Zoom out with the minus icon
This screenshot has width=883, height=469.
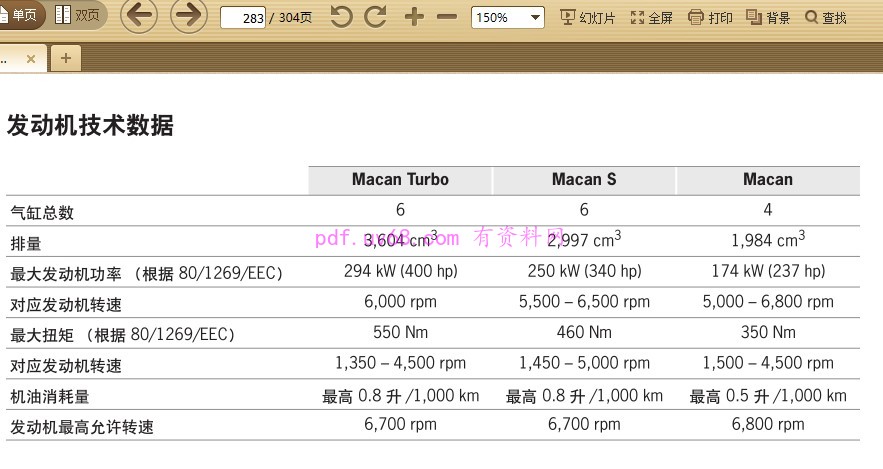click(447, 17)
